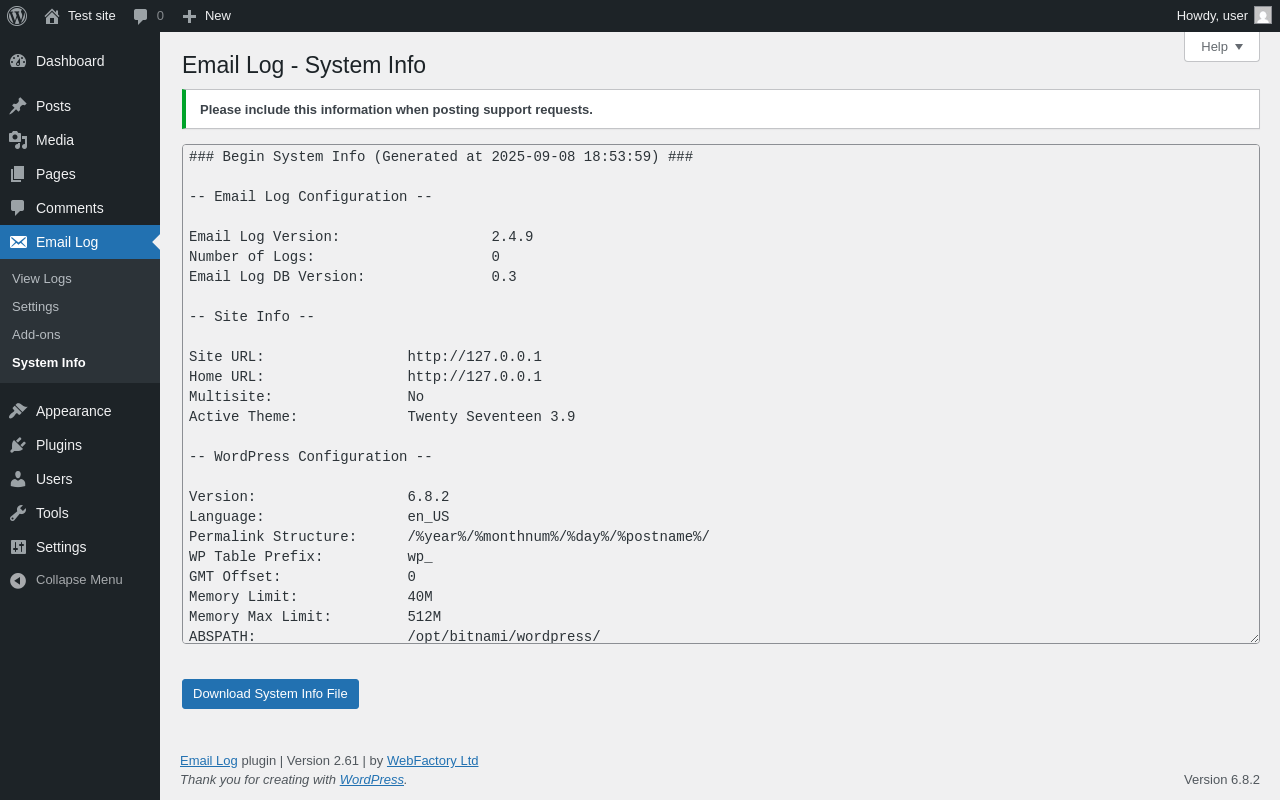Click the user avatar in the admin bar
Image resolution: width=1280 pixels, height=800 pixels.
tap(1263, 15)
